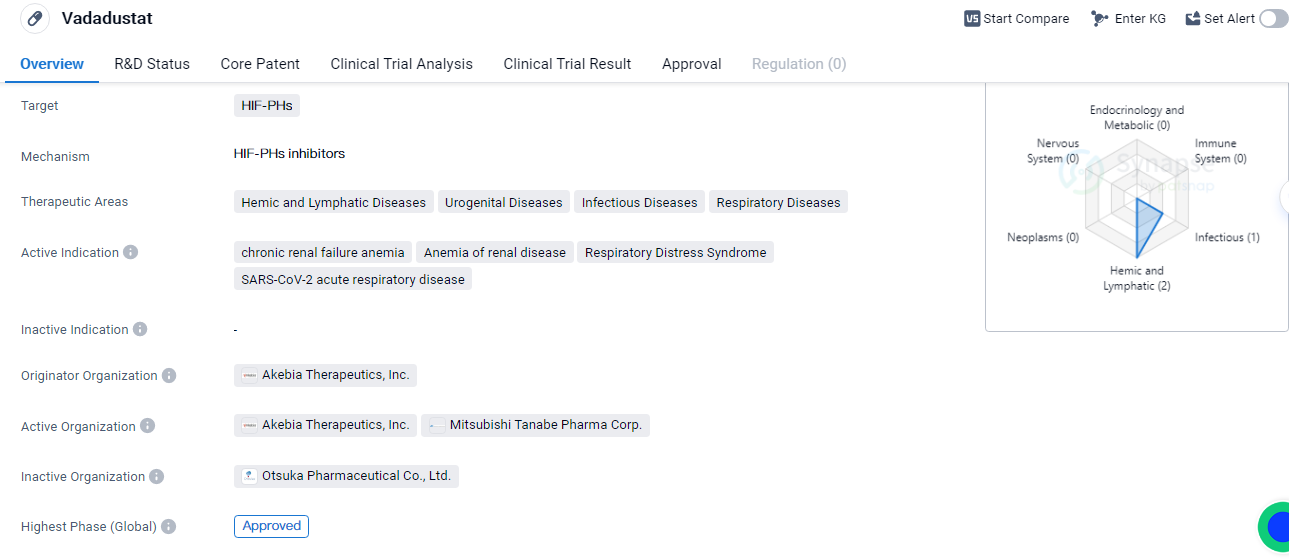Toggle the Set Alert switch
This screenshot has width=1289, height=560.
point(1273,18)
